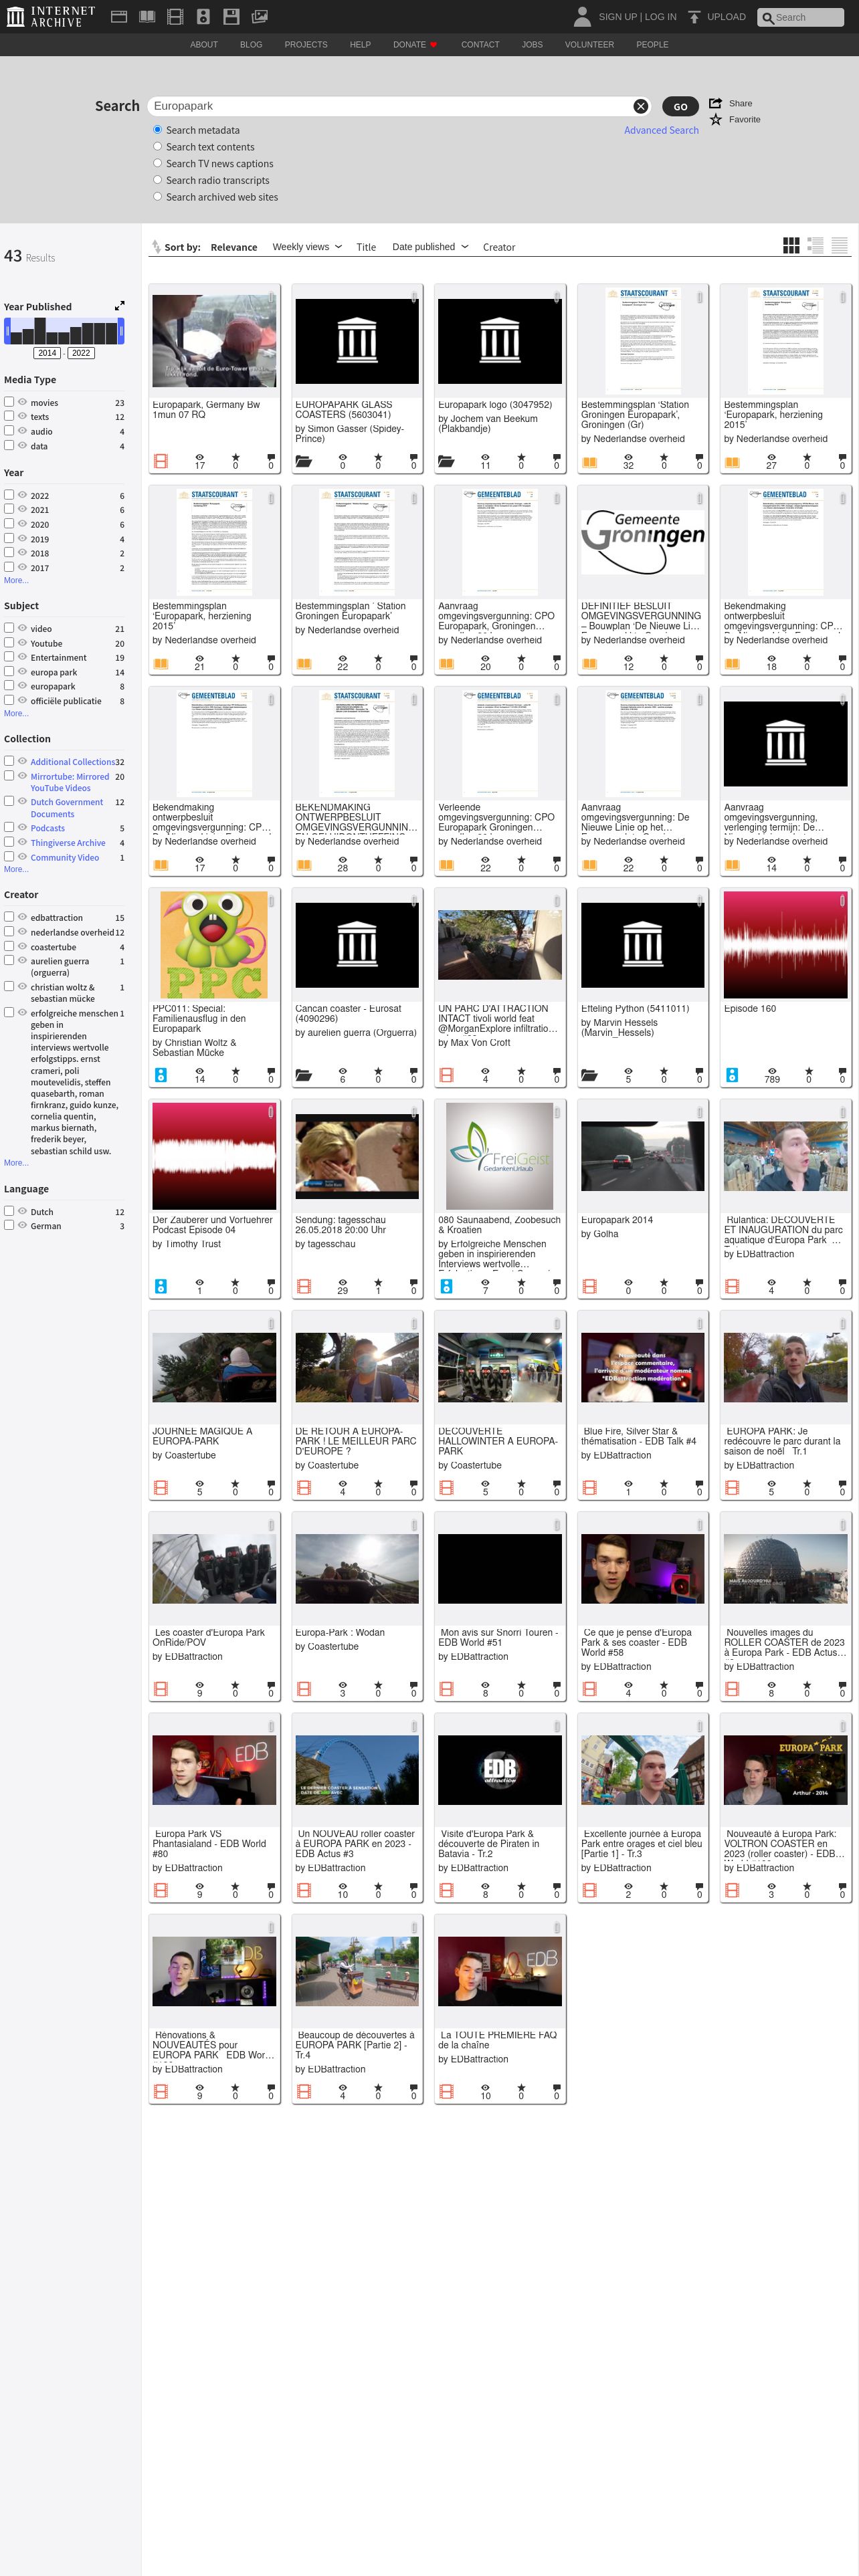The height and width of the screenshot is (2576, 859).
Task: Expand More under Subject filters
Action: [16, 713]
